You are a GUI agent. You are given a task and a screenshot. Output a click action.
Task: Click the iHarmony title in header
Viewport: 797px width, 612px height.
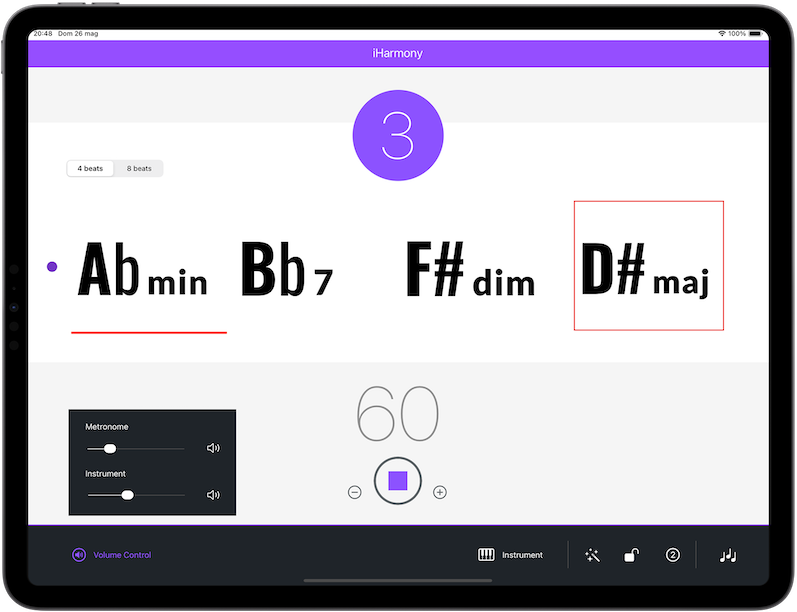point(397,53)
